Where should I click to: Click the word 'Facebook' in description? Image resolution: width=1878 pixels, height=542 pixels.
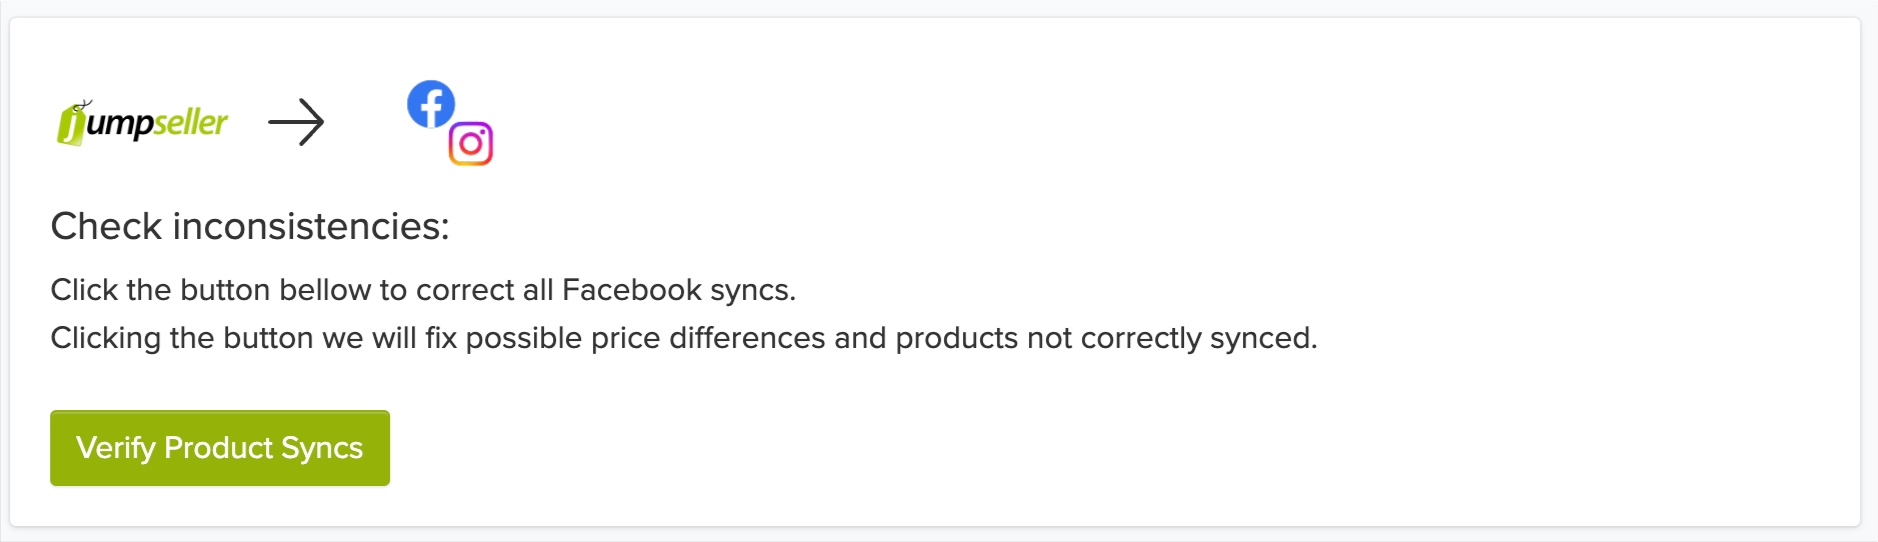(x=632, y=290)
